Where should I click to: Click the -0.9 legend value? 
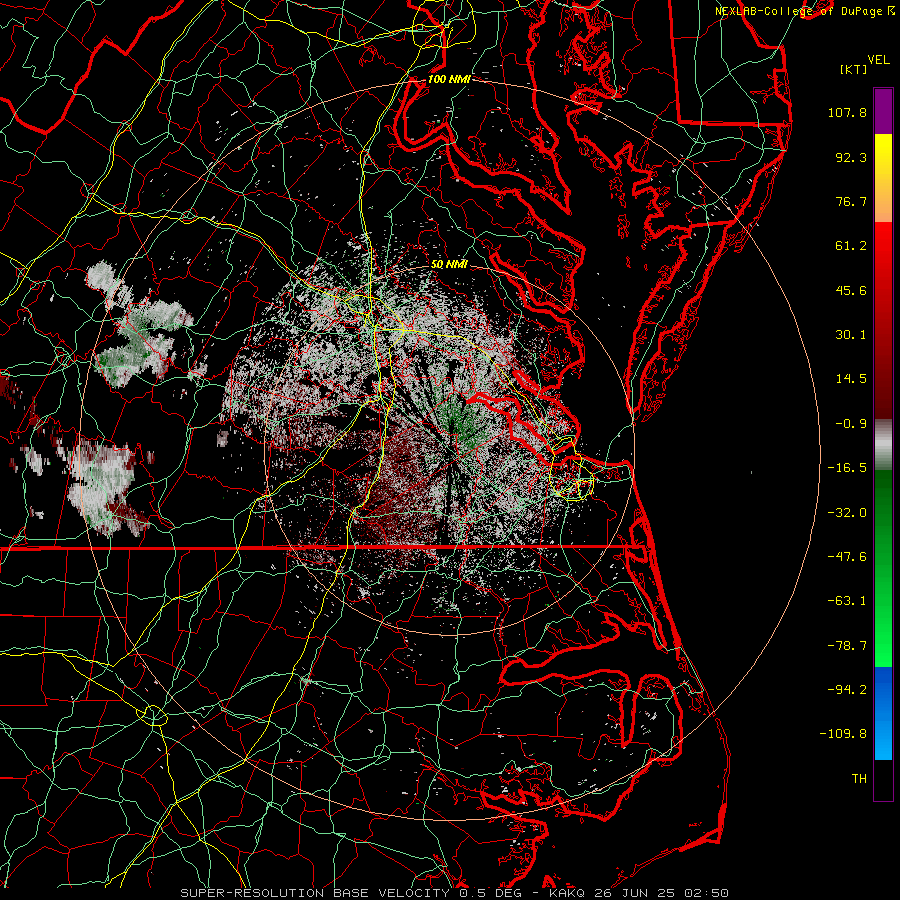851,424
